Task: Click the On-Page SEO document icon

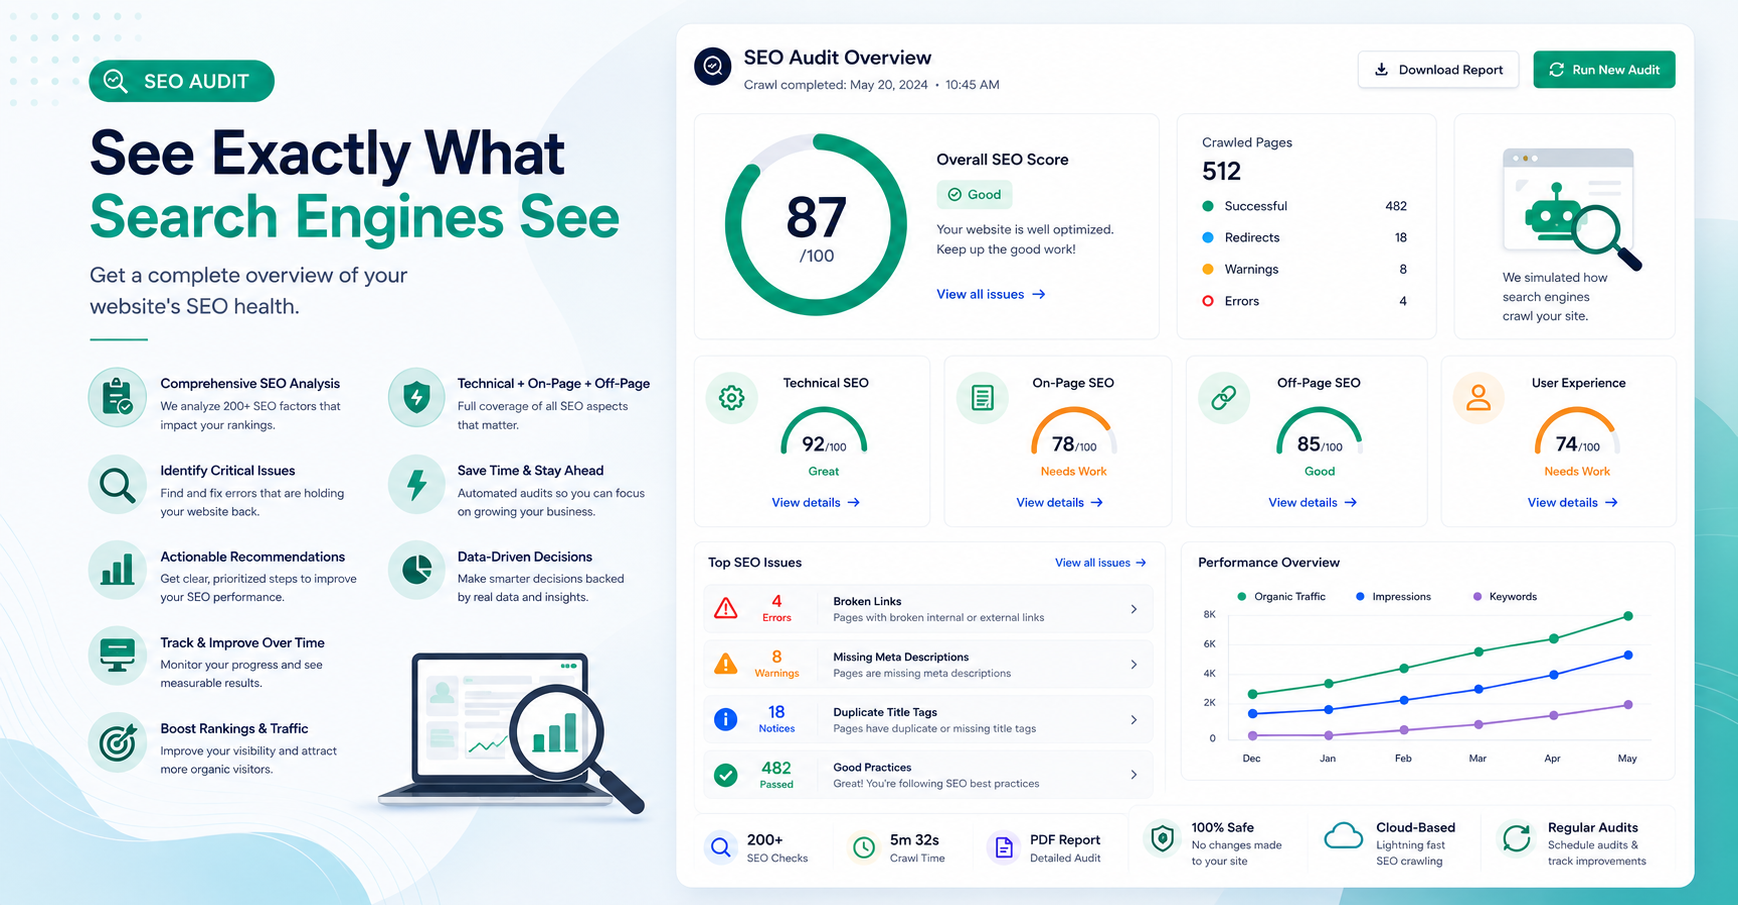Action: coord(983,398)
